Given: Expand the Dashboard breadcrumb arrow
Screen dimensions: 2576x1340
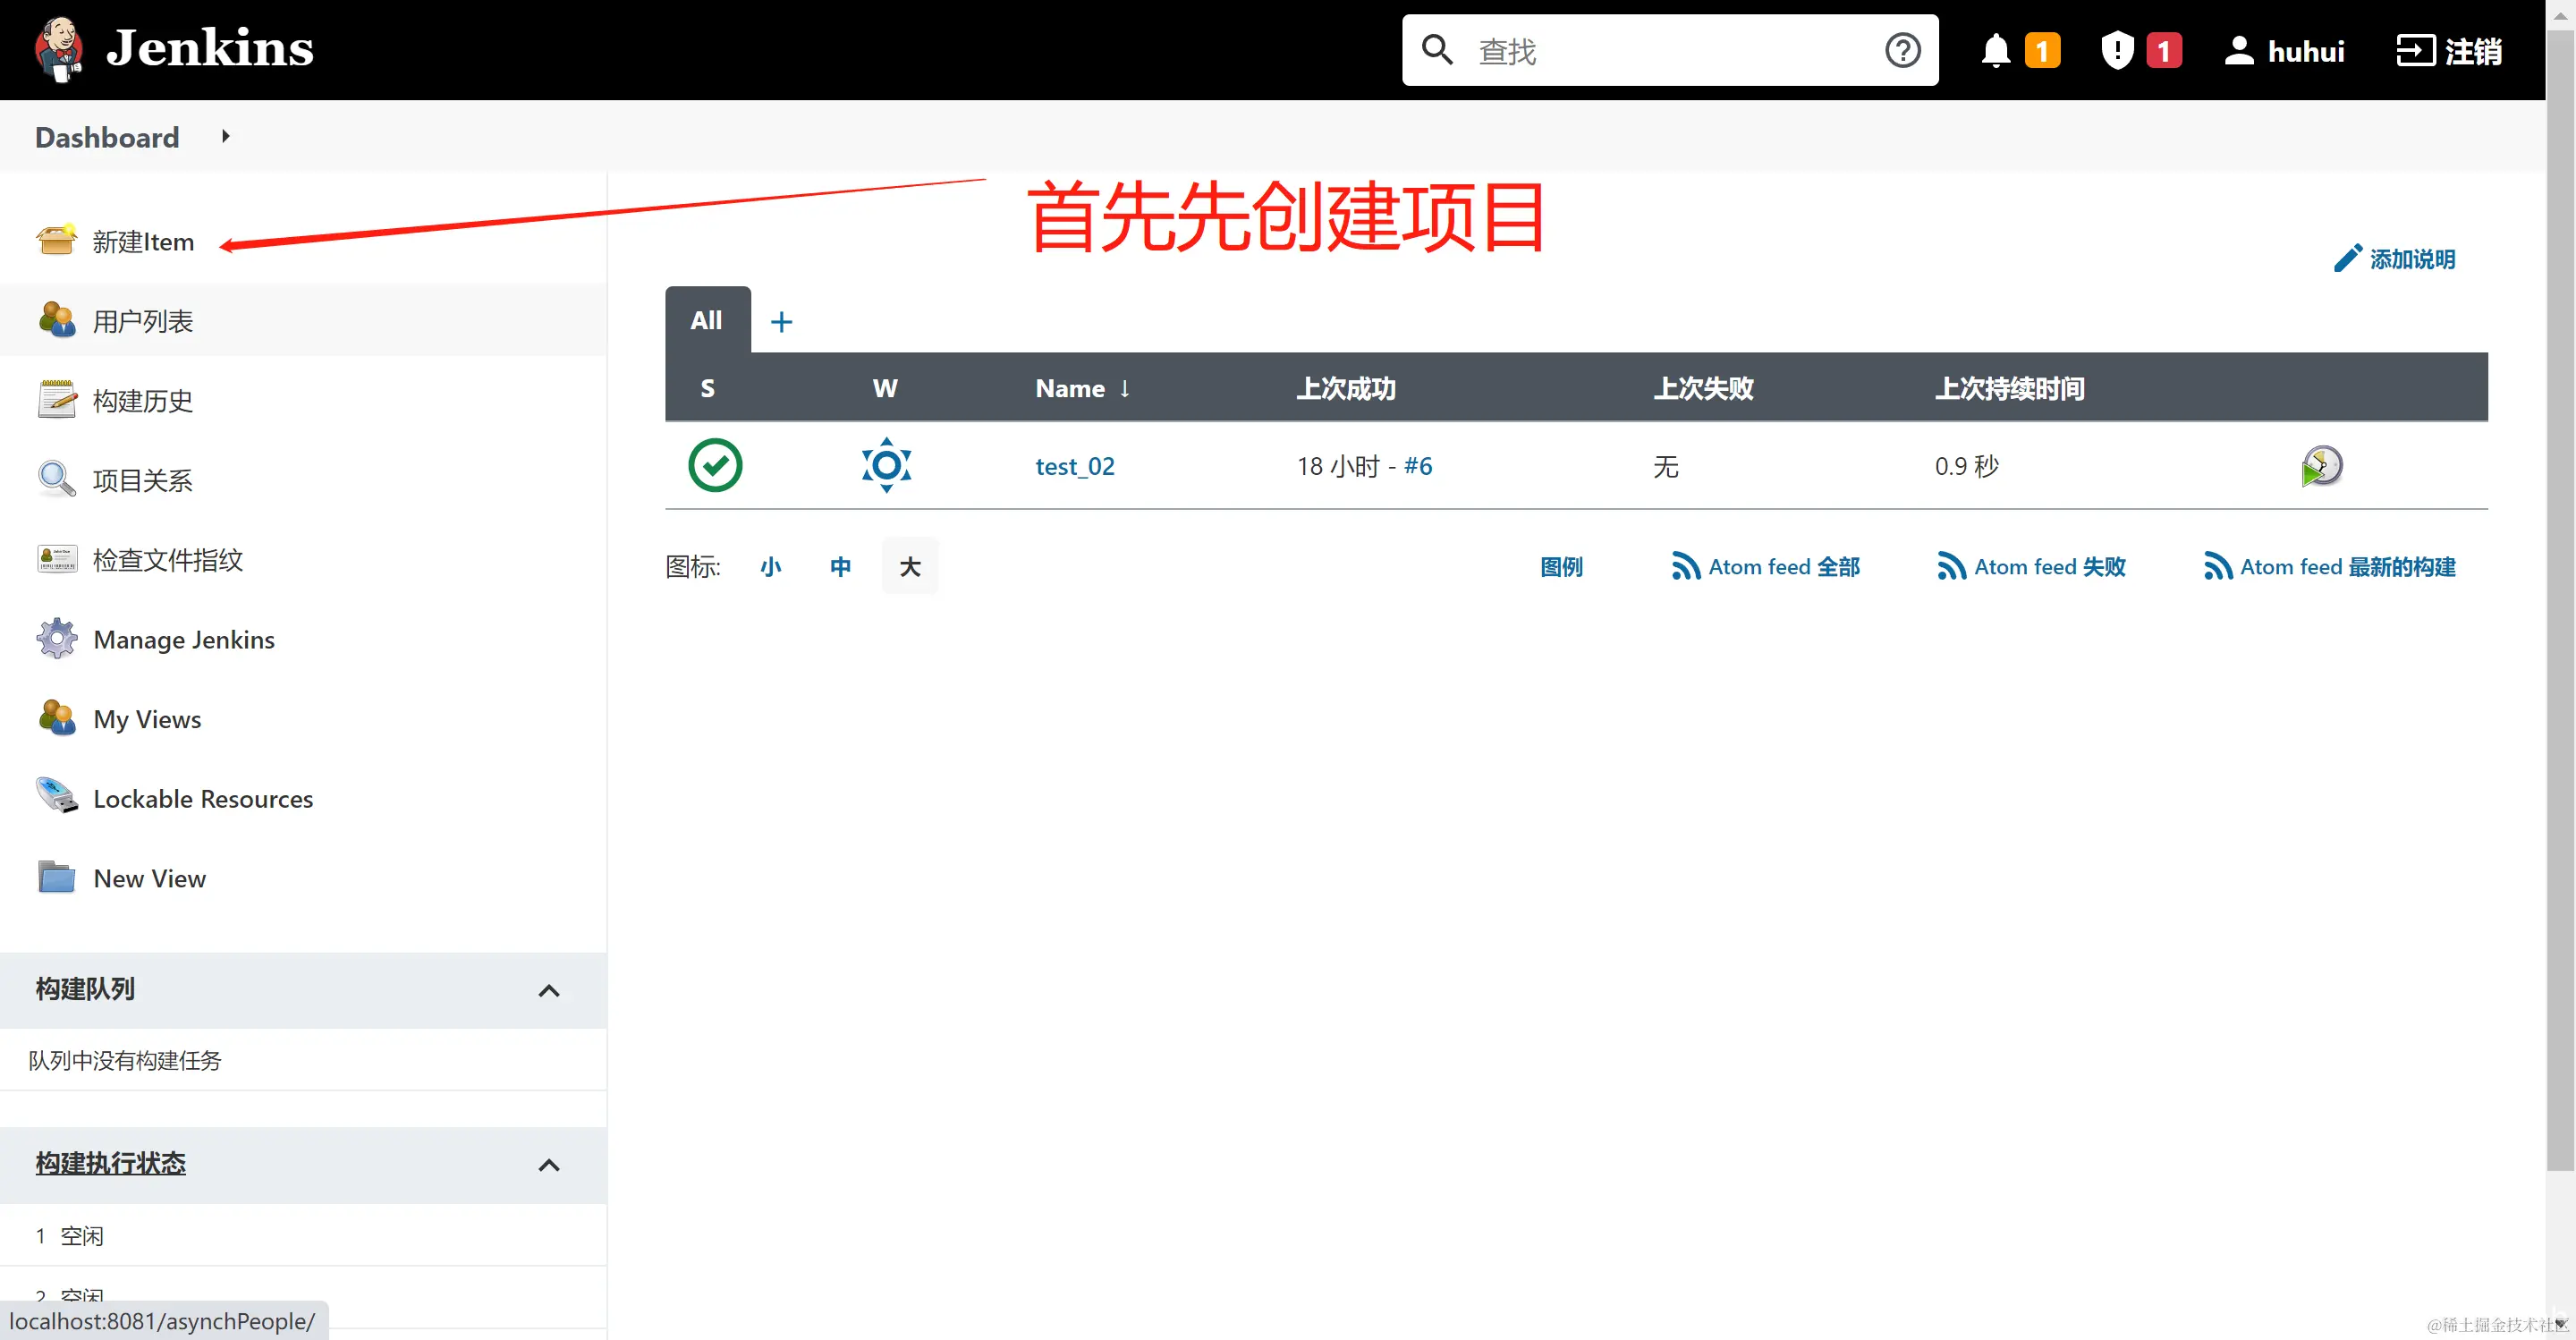Looking at the screenshot, I should 224,136.
